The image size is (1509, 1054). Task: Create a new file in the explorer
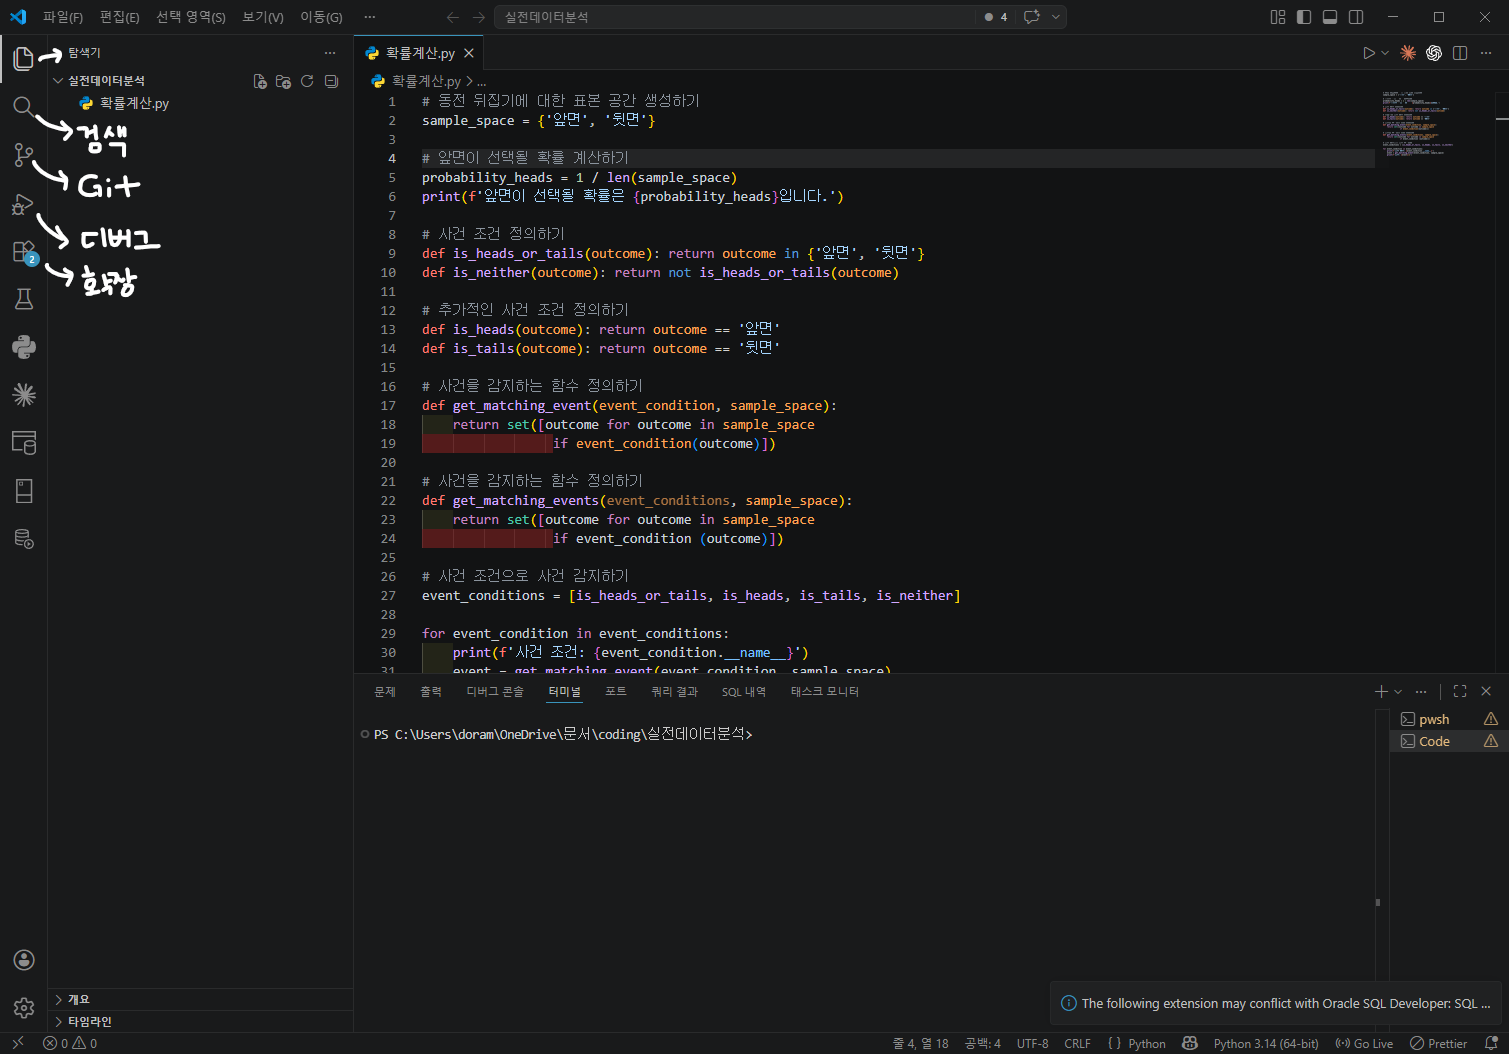tap(260, 81)
